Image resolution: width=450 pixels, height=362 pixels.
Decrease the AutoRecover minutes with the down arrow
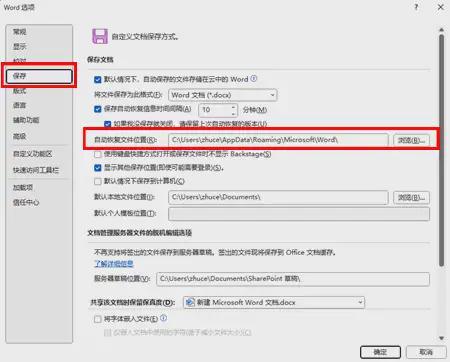pos(234,113)
